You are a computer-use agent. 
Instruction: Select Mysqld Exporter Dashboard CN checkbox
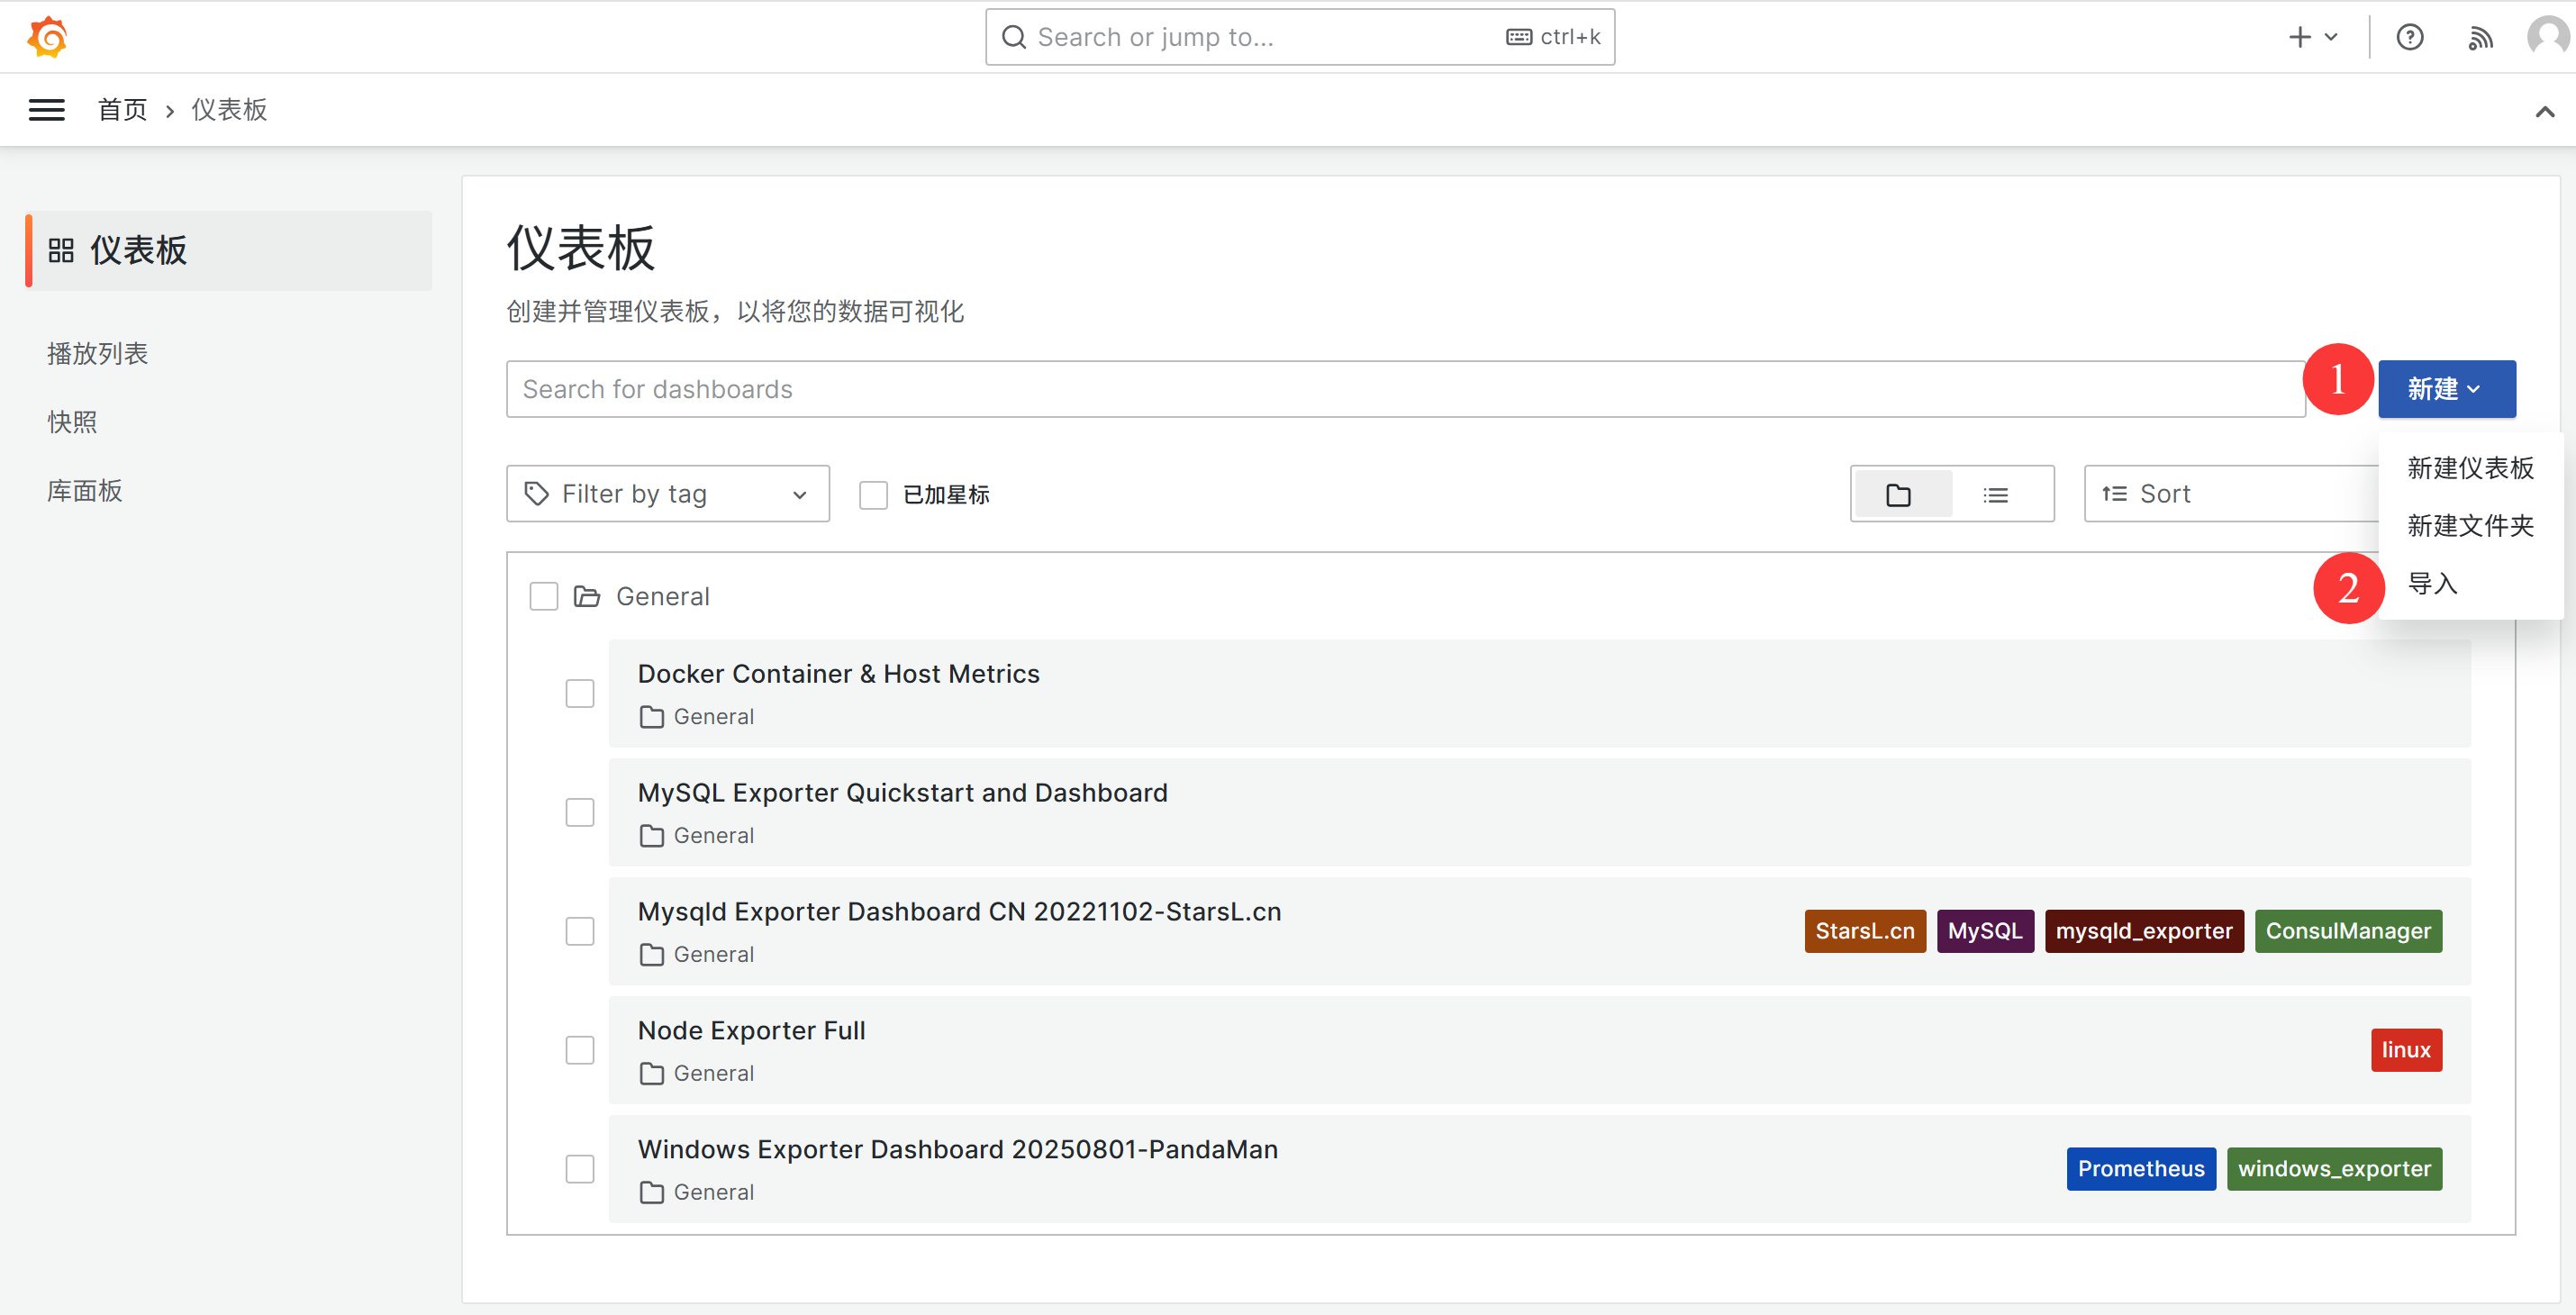[x=580, y=931]
